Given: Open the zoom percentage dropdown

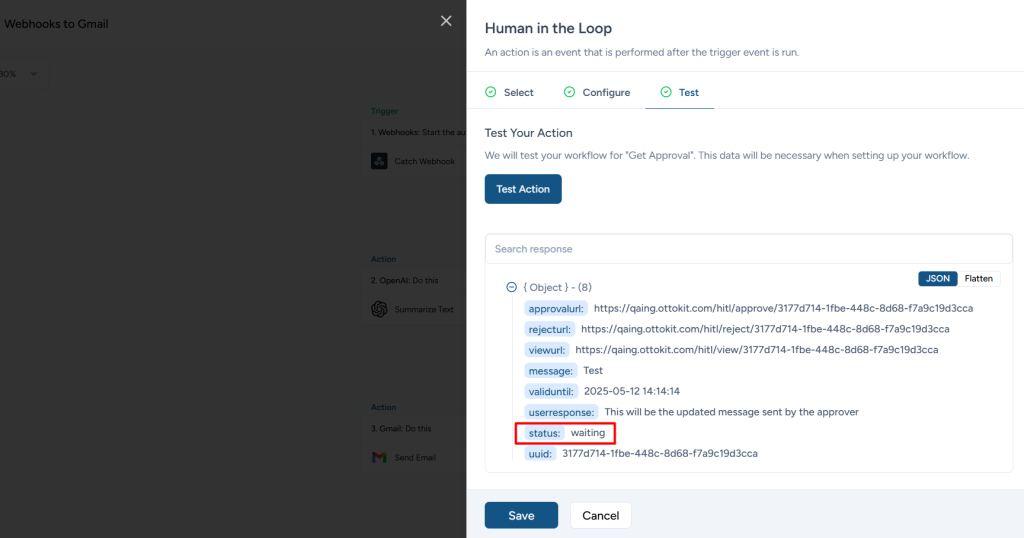Looking at the screenshot, I should (x=33, y=74).
